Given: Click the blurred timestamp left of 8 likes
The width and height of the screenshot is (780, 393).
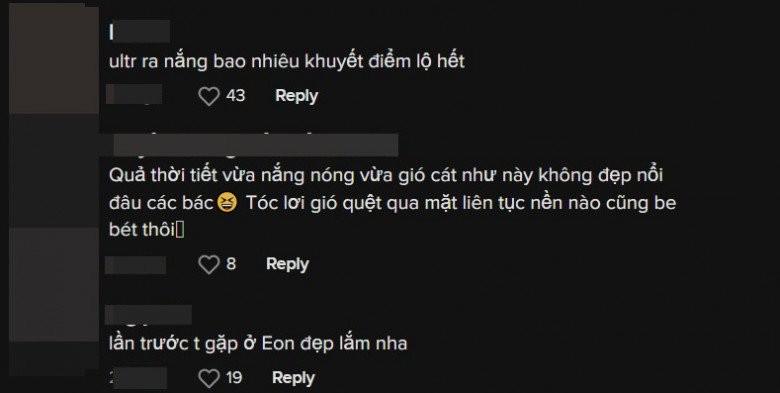Looking at the screenshot, I should click(135, 265).
